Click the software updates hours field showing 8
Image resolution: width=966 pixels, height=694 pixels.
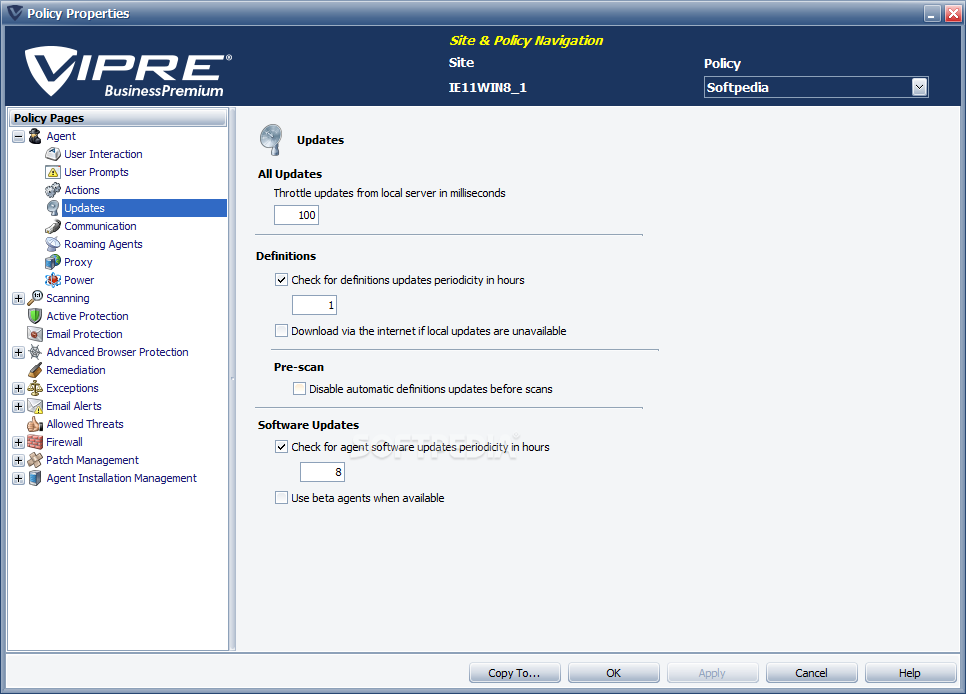[322, 472]
